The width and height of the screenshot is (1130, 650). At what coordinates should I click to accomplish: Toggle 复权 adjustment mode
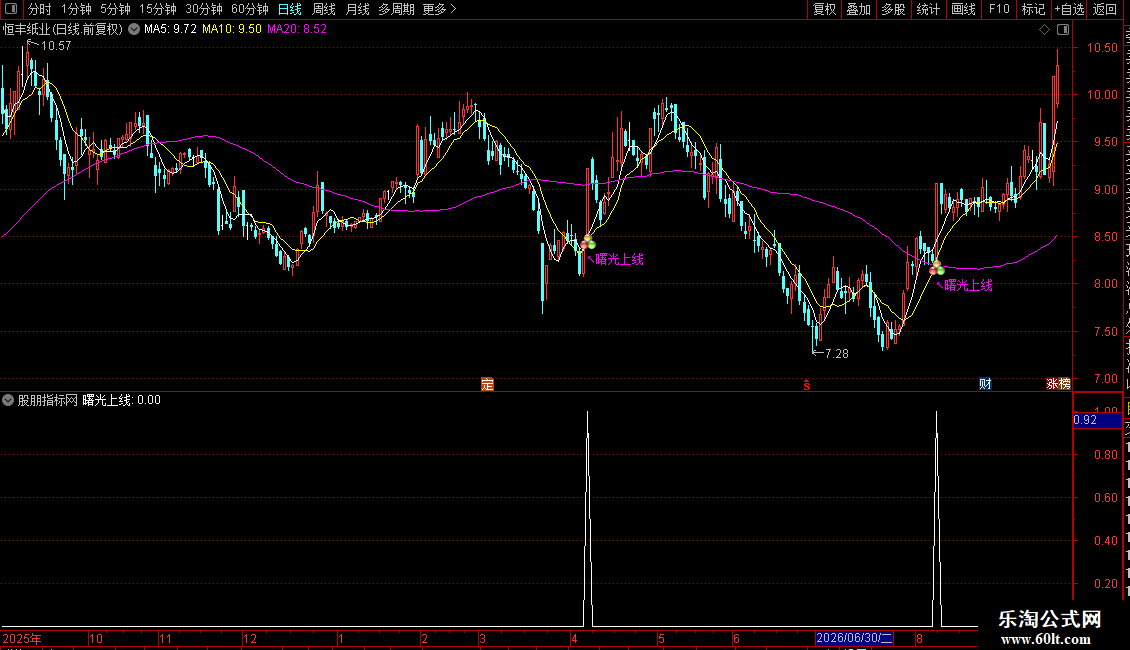click(x=824, y=9)
